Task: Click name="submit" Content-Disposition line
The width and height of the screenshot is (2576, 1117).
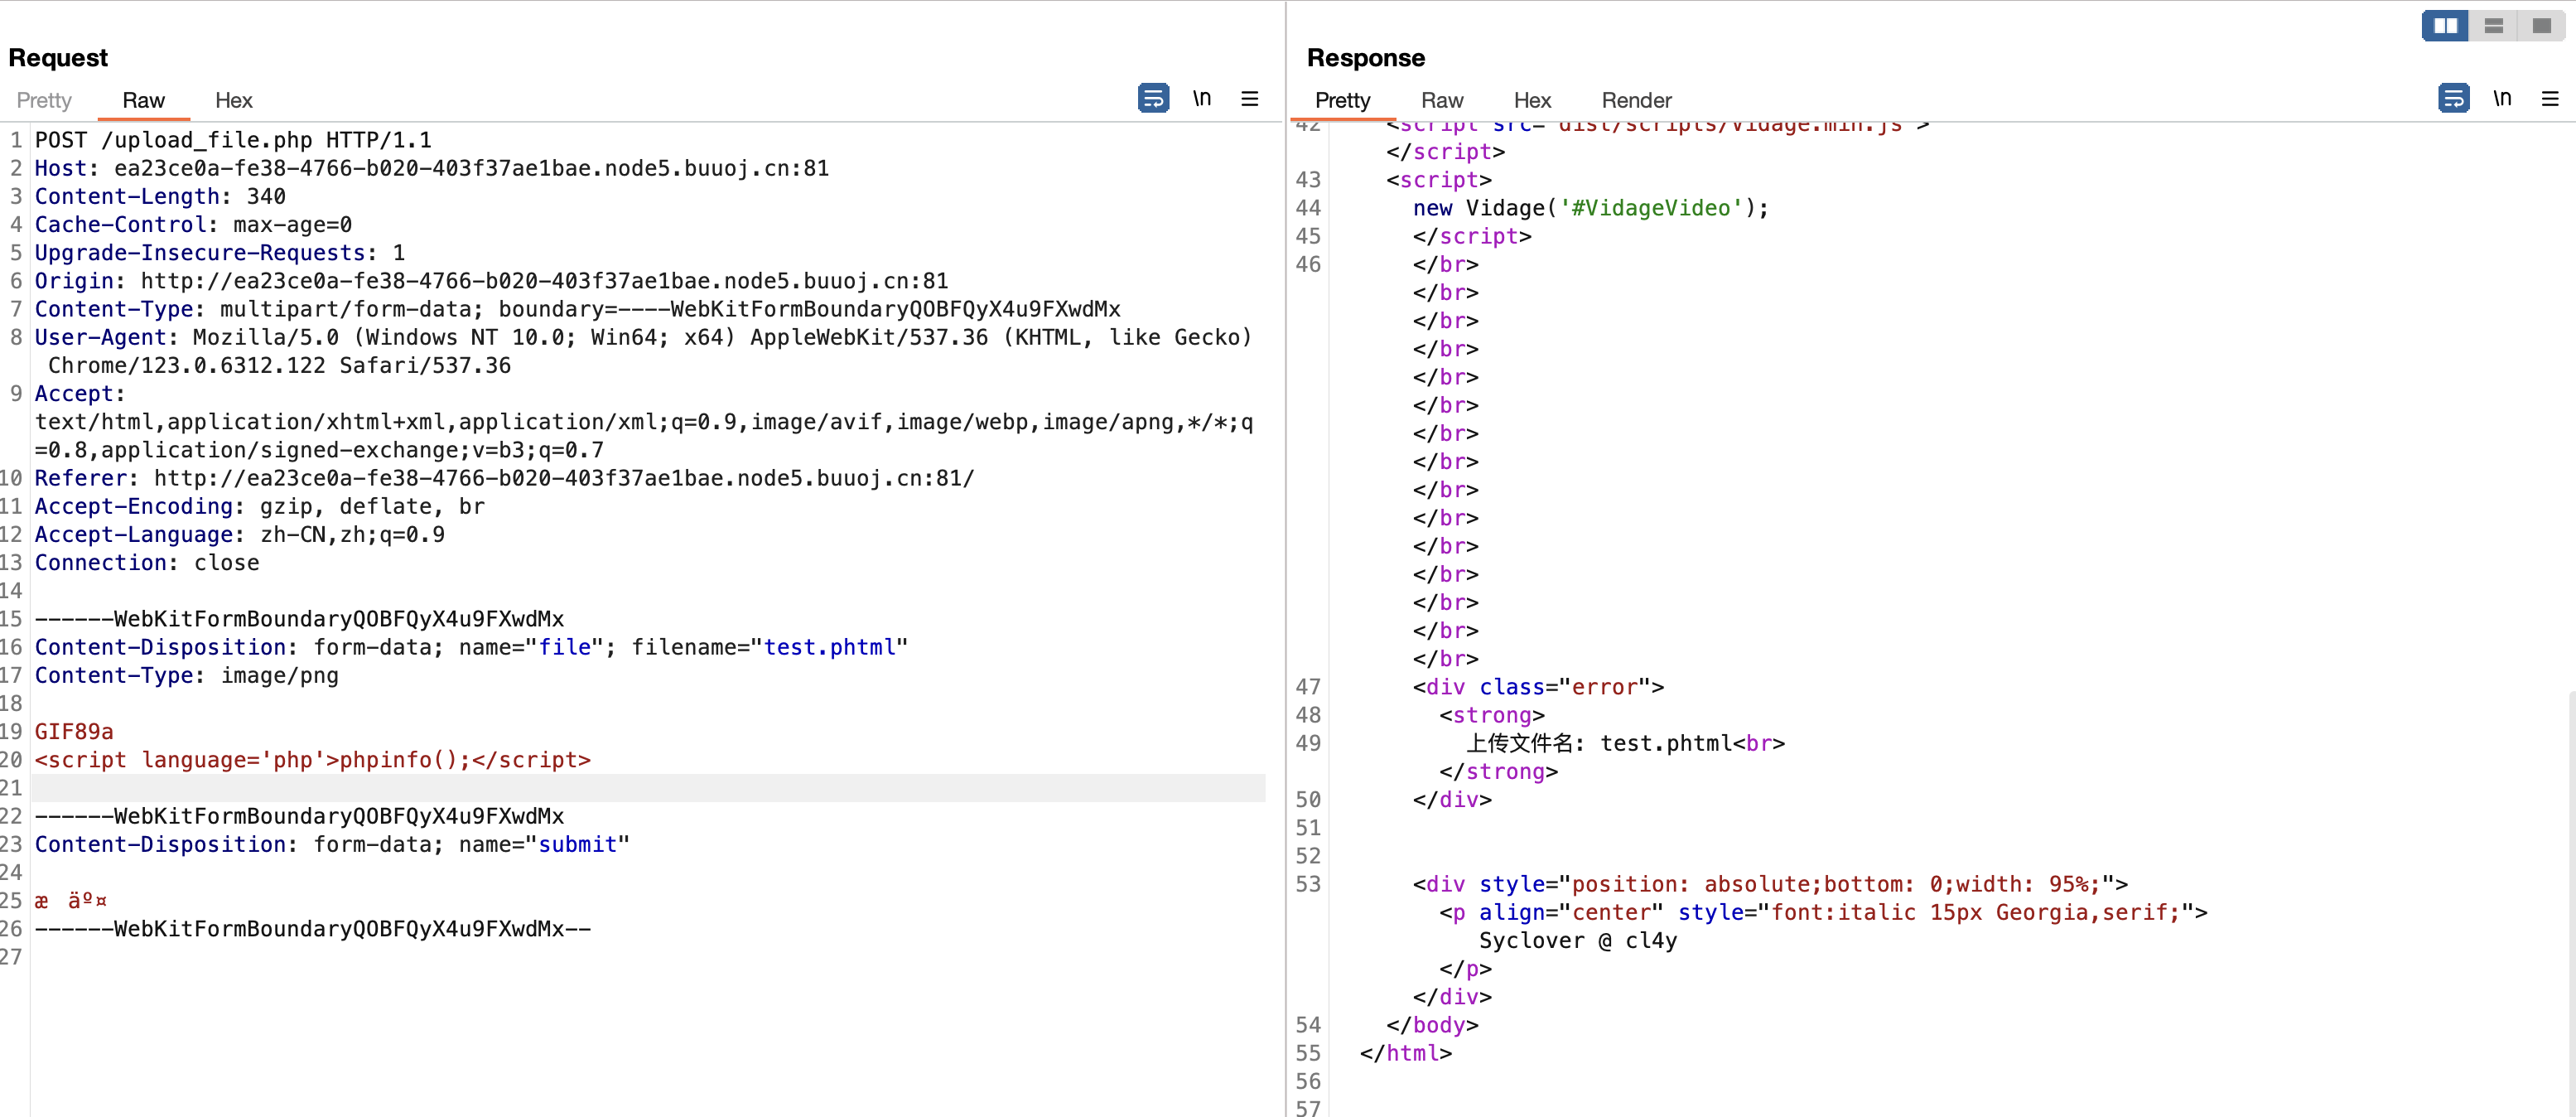Action: (332, 844)
